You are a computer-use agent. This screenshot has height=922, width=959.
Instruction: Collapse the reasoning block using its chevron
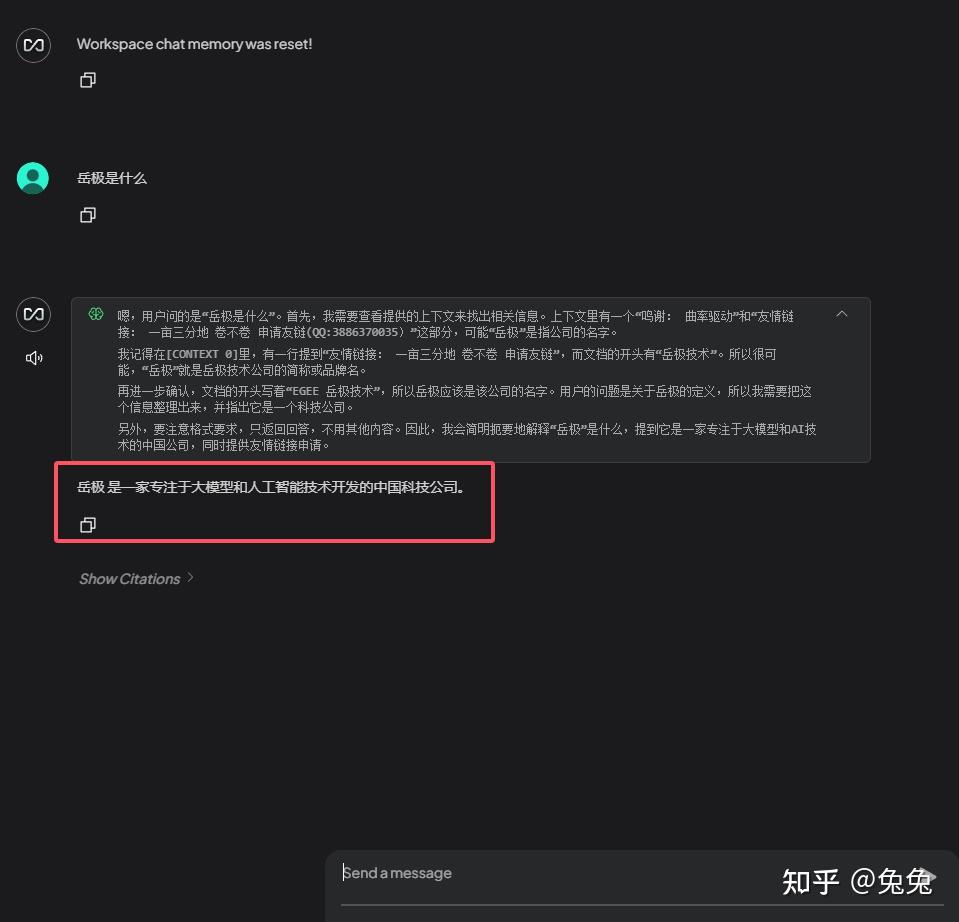[x=841, y=313]
